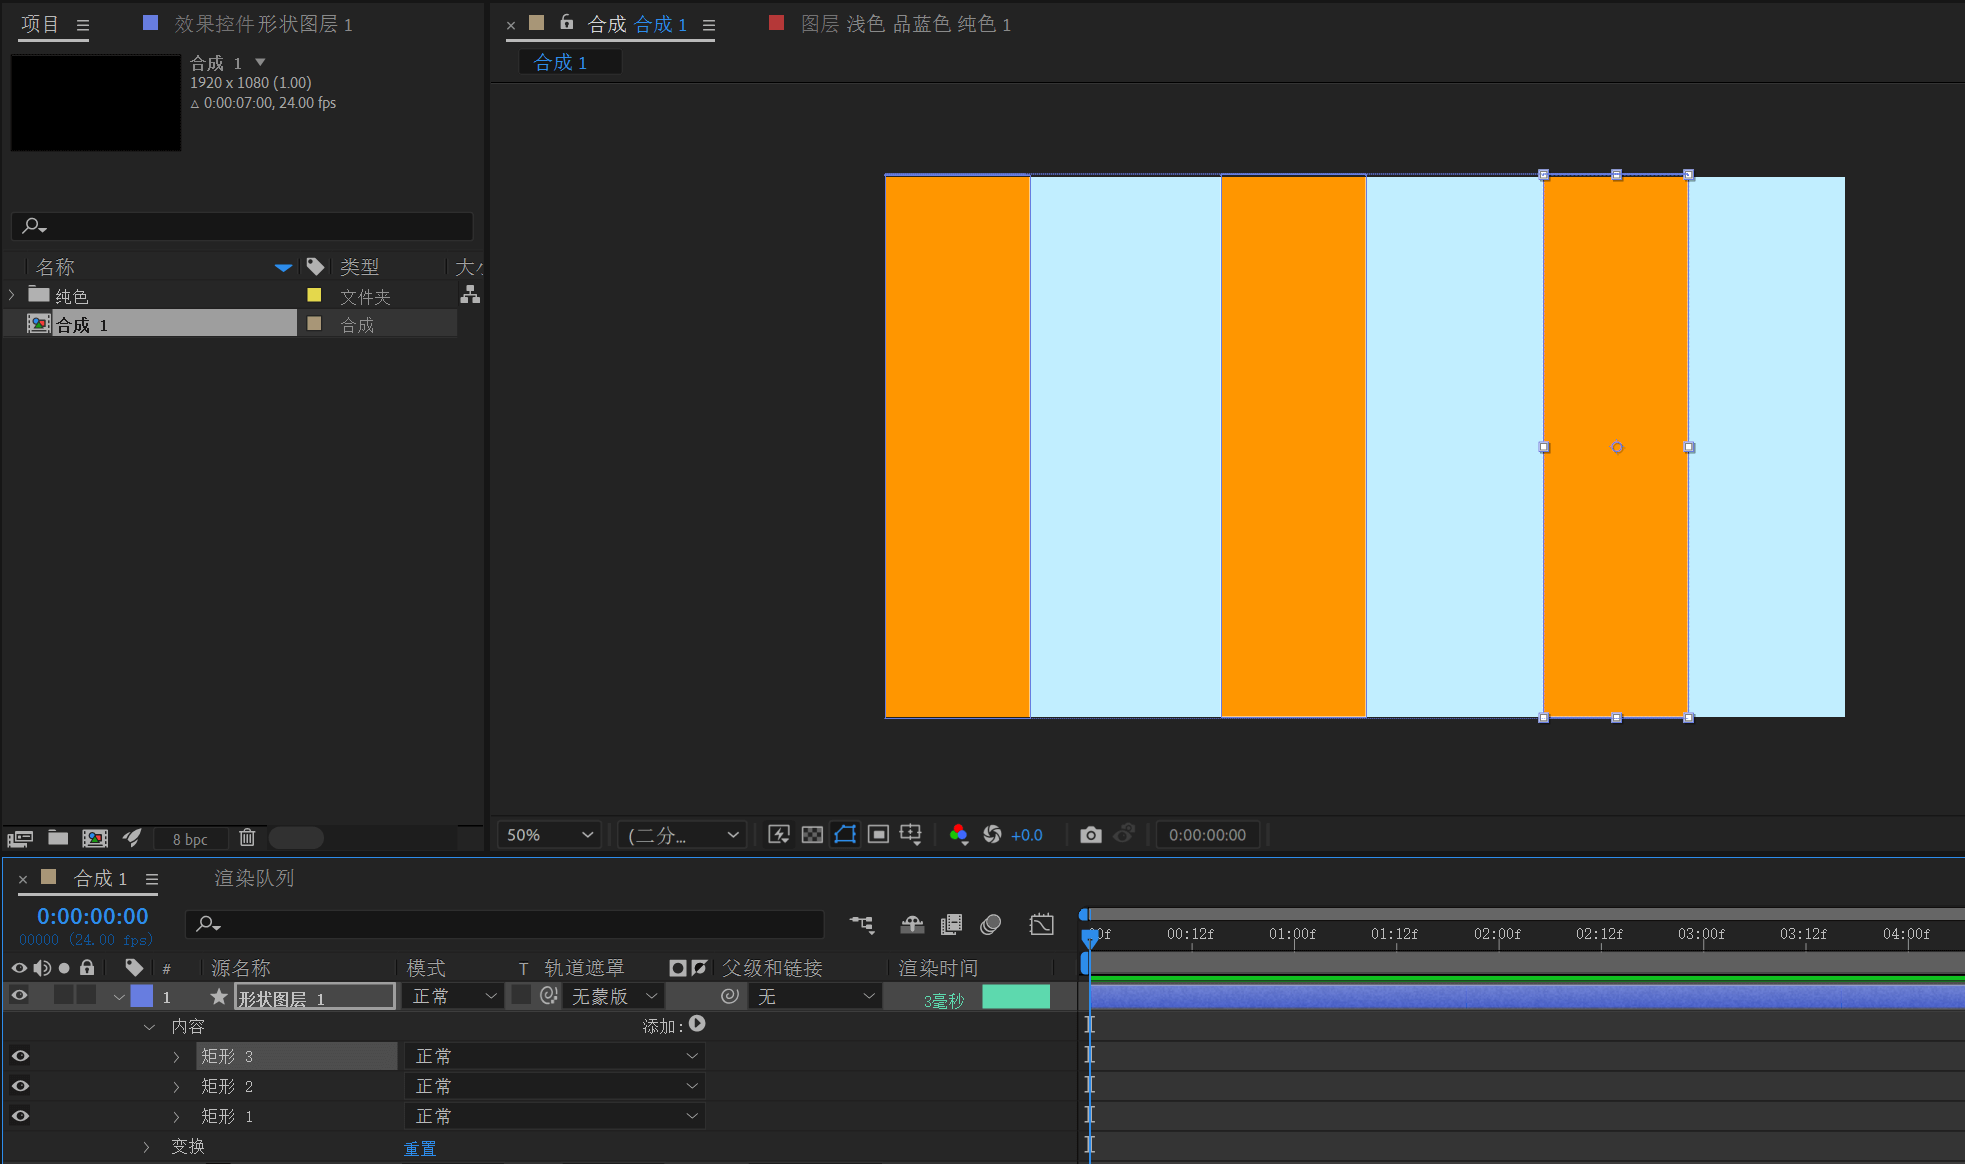Screen dimensions: 1965x1164
Task: Open project settings rocket icon
Action: click(132, 838)
